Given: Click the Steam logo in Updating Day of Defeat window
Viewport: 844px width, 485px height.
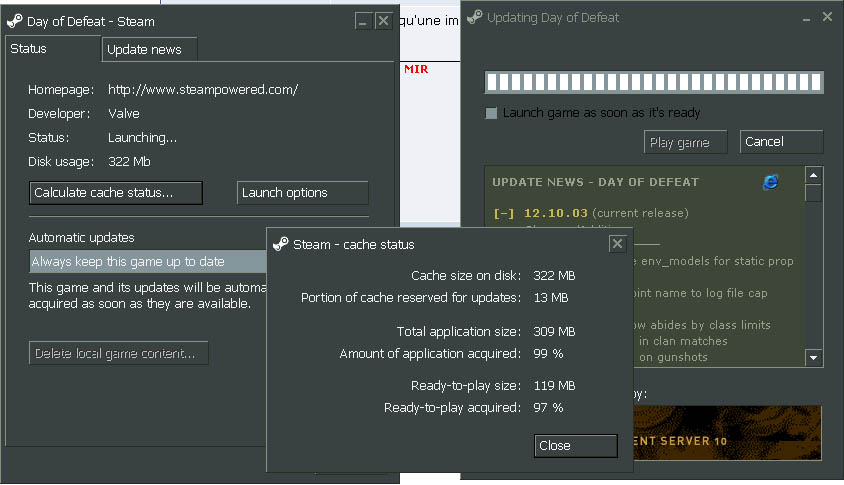Looking at the screenshot, I should point(475,17).
